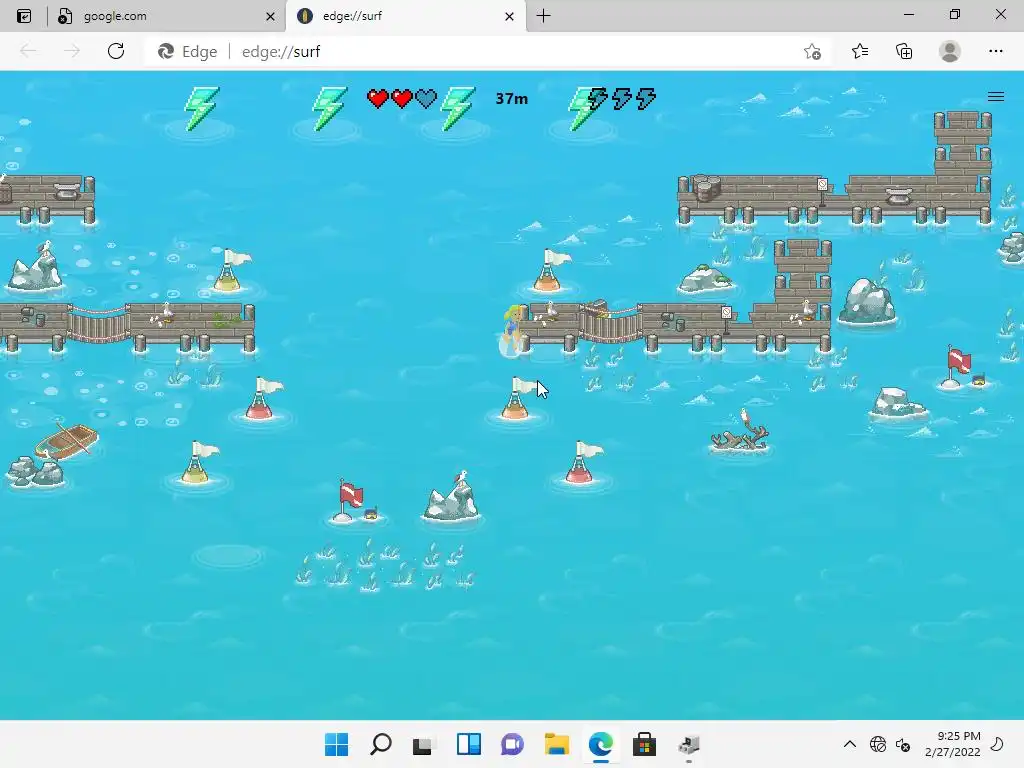Click the first boost lightning counter icon

pos(597,99)
